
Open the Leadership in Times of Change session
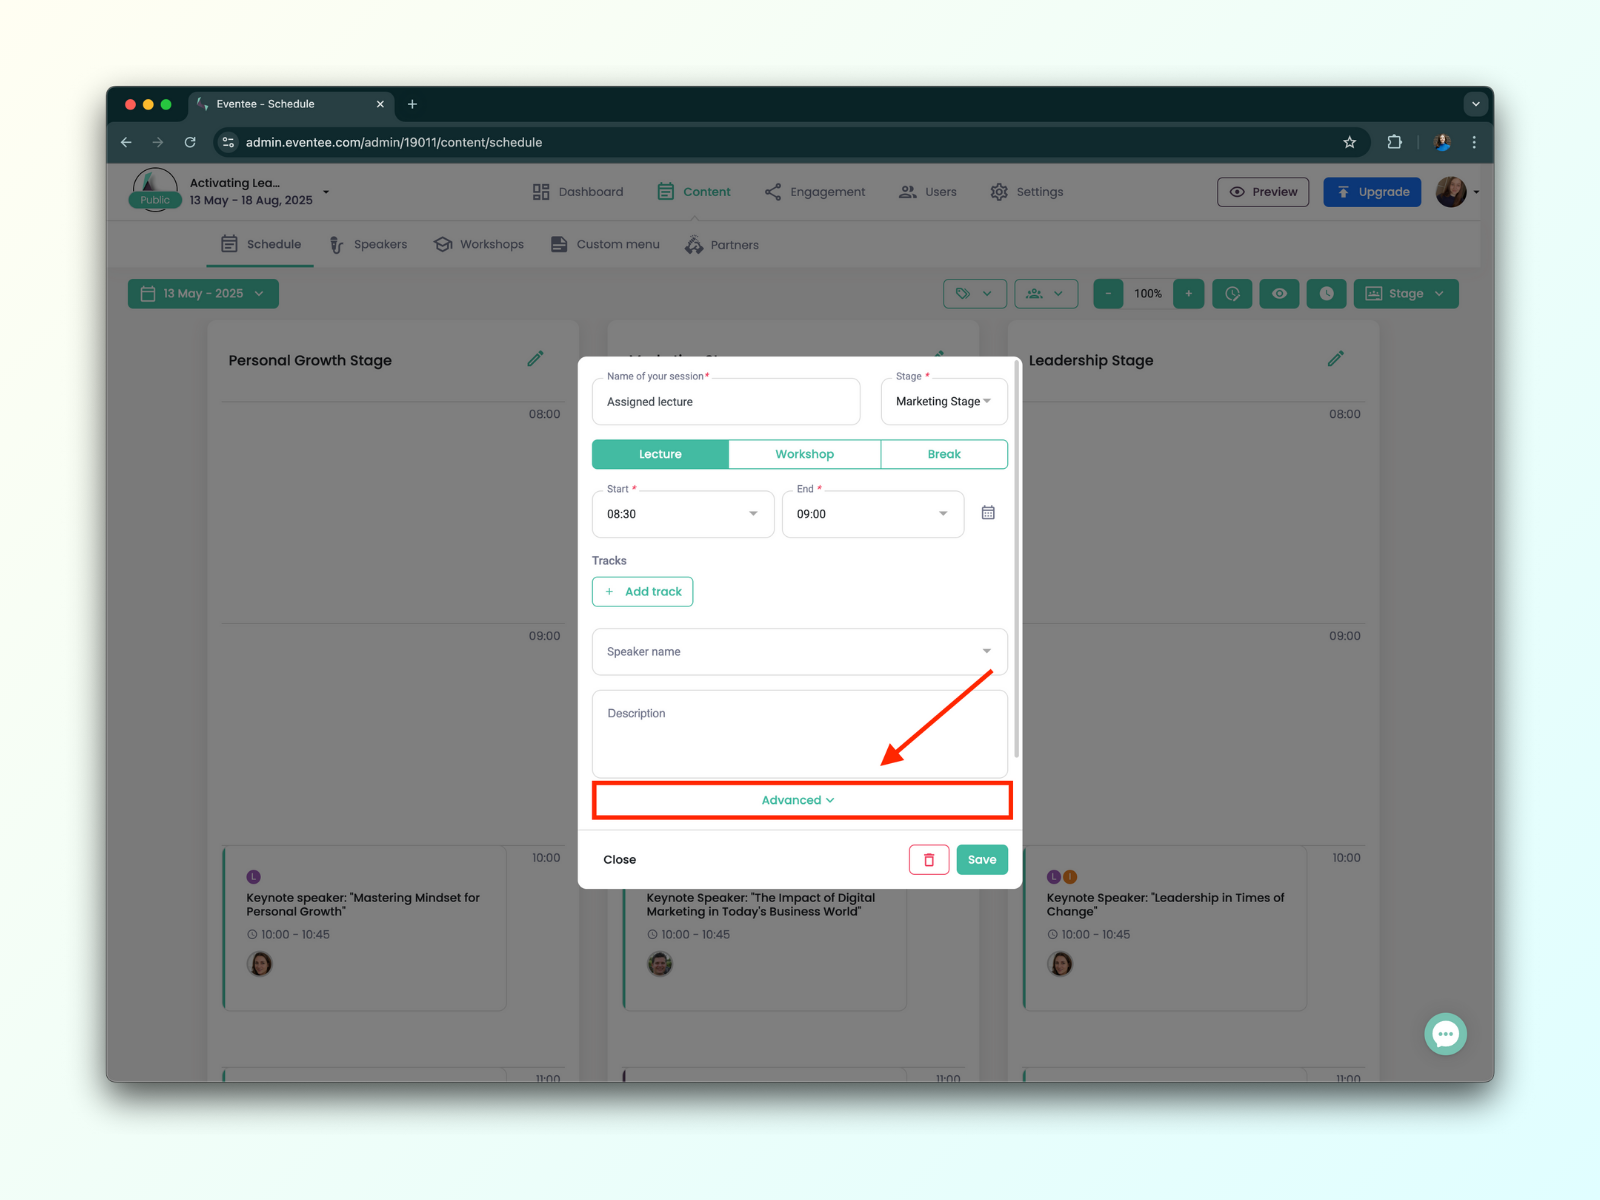point(1165,928)
